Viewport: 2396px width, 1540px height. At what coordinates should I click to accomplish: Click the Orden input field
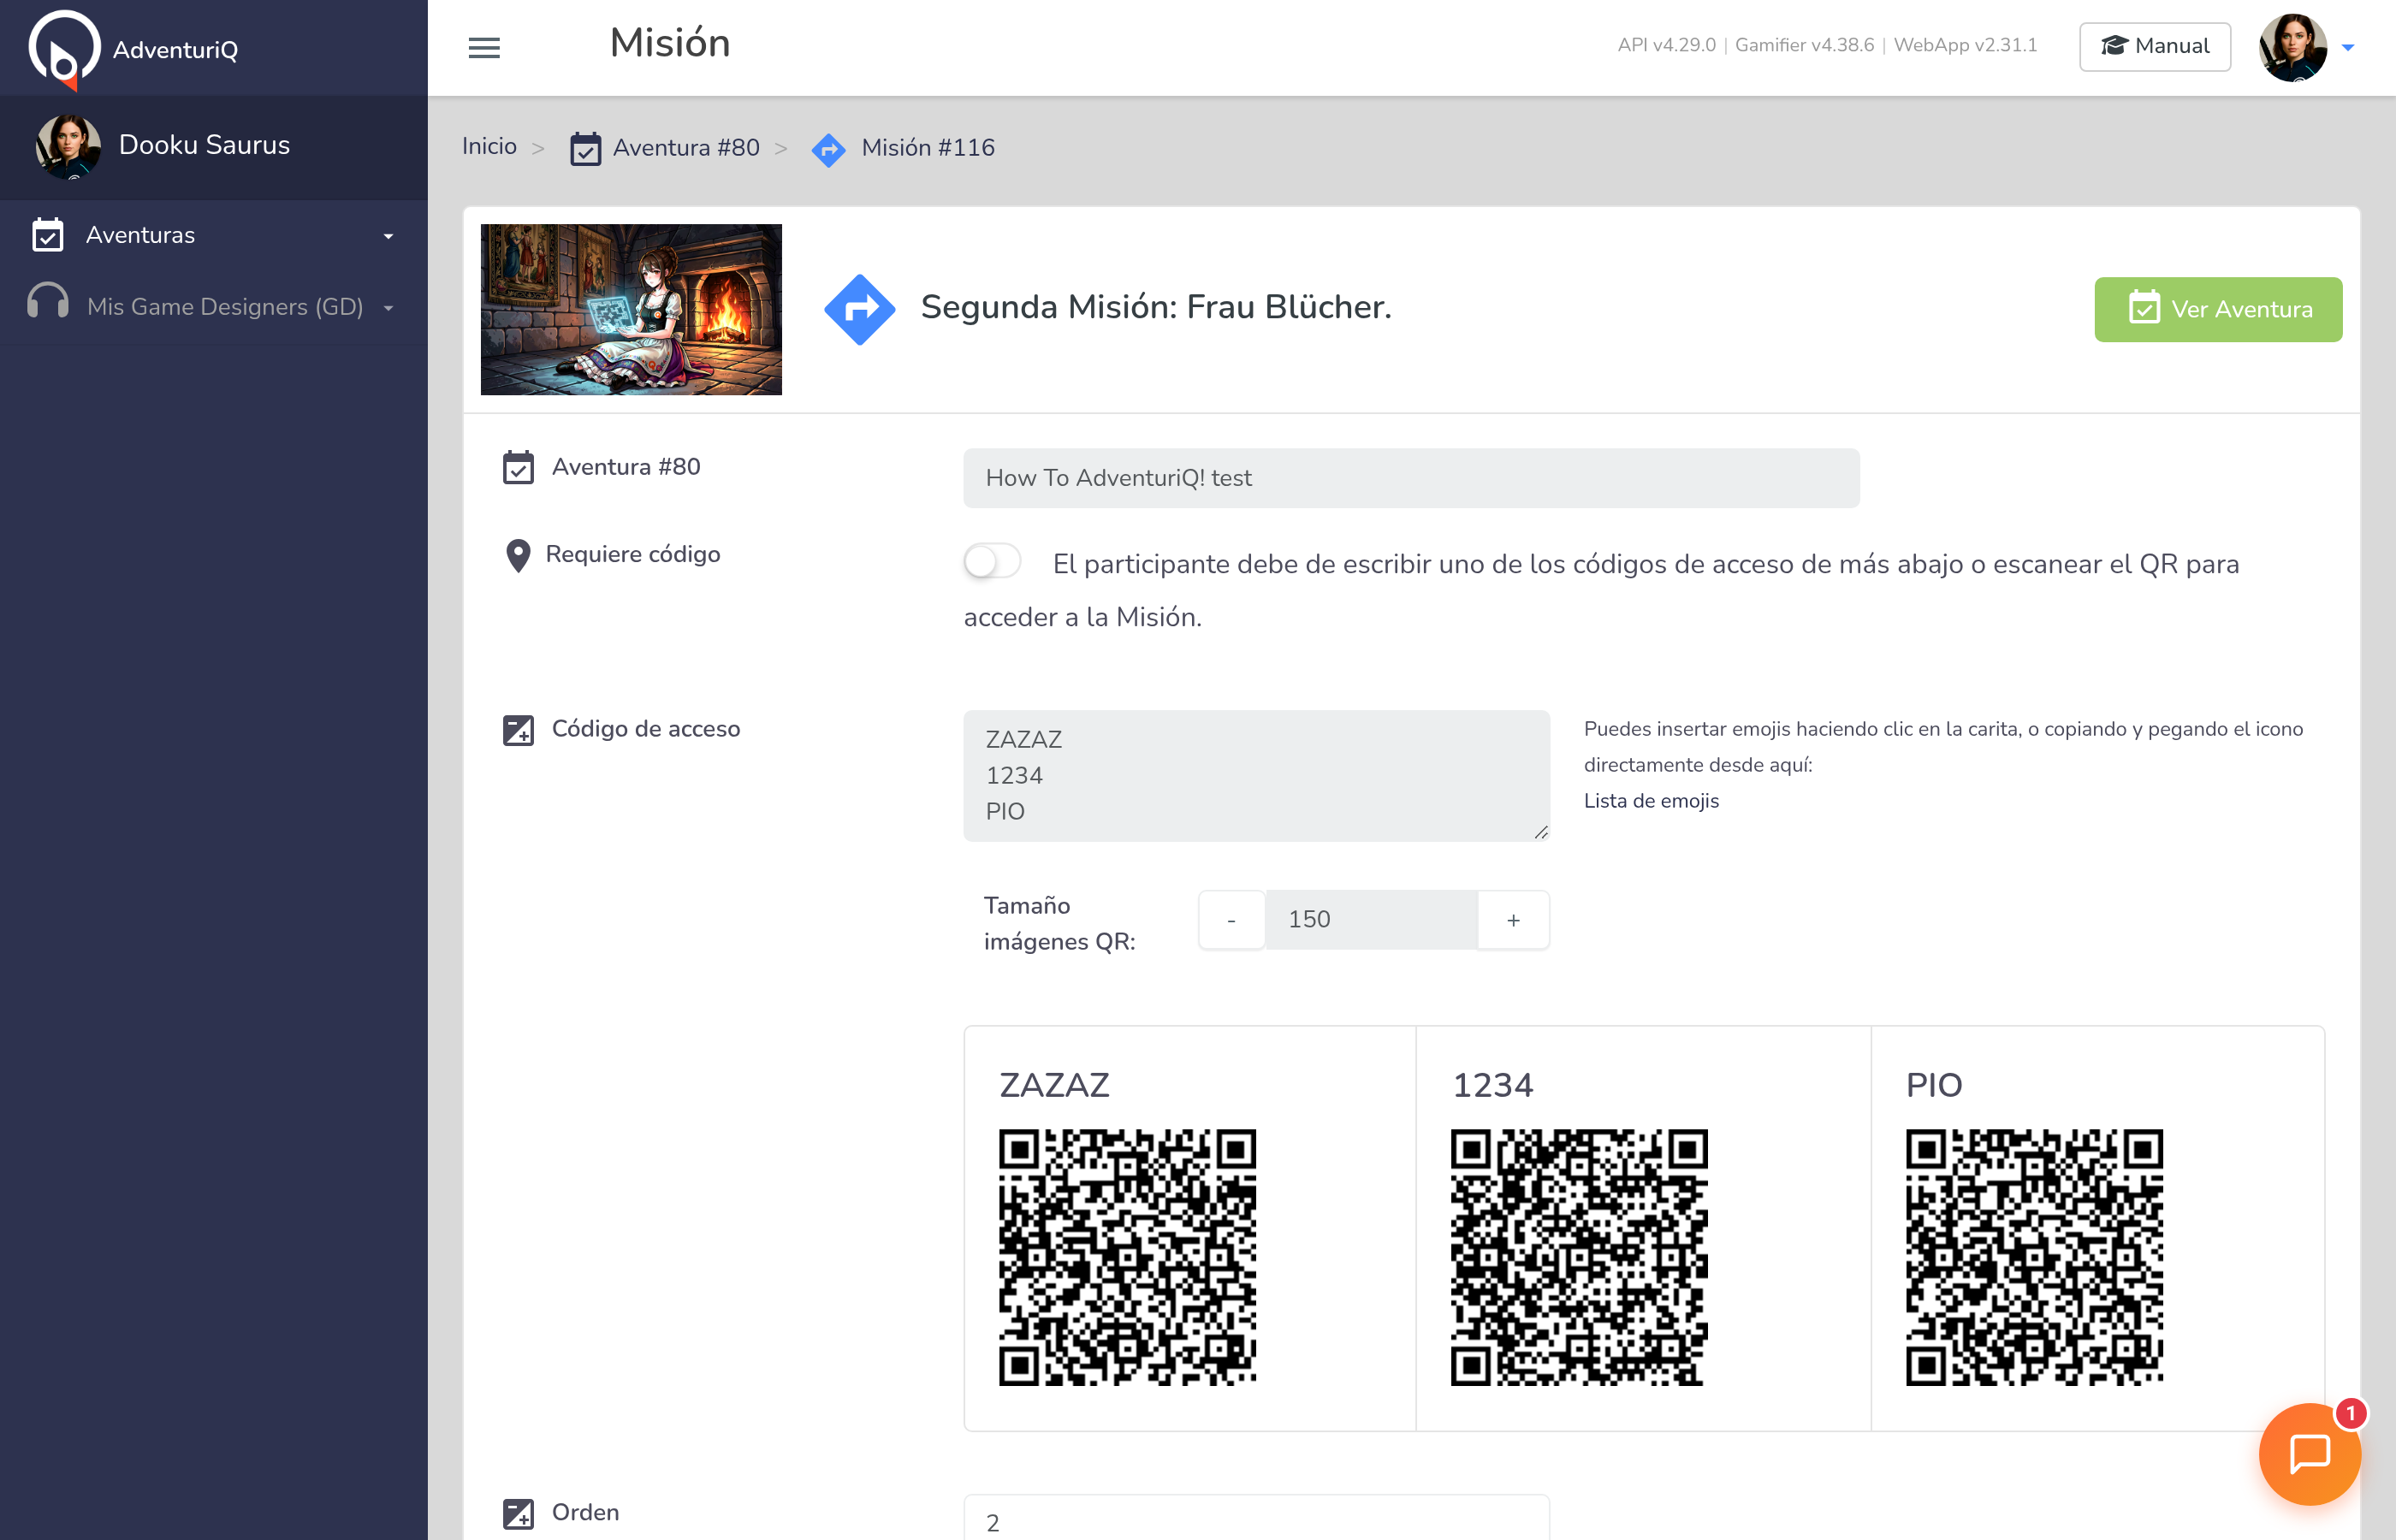(1256, 1518)
